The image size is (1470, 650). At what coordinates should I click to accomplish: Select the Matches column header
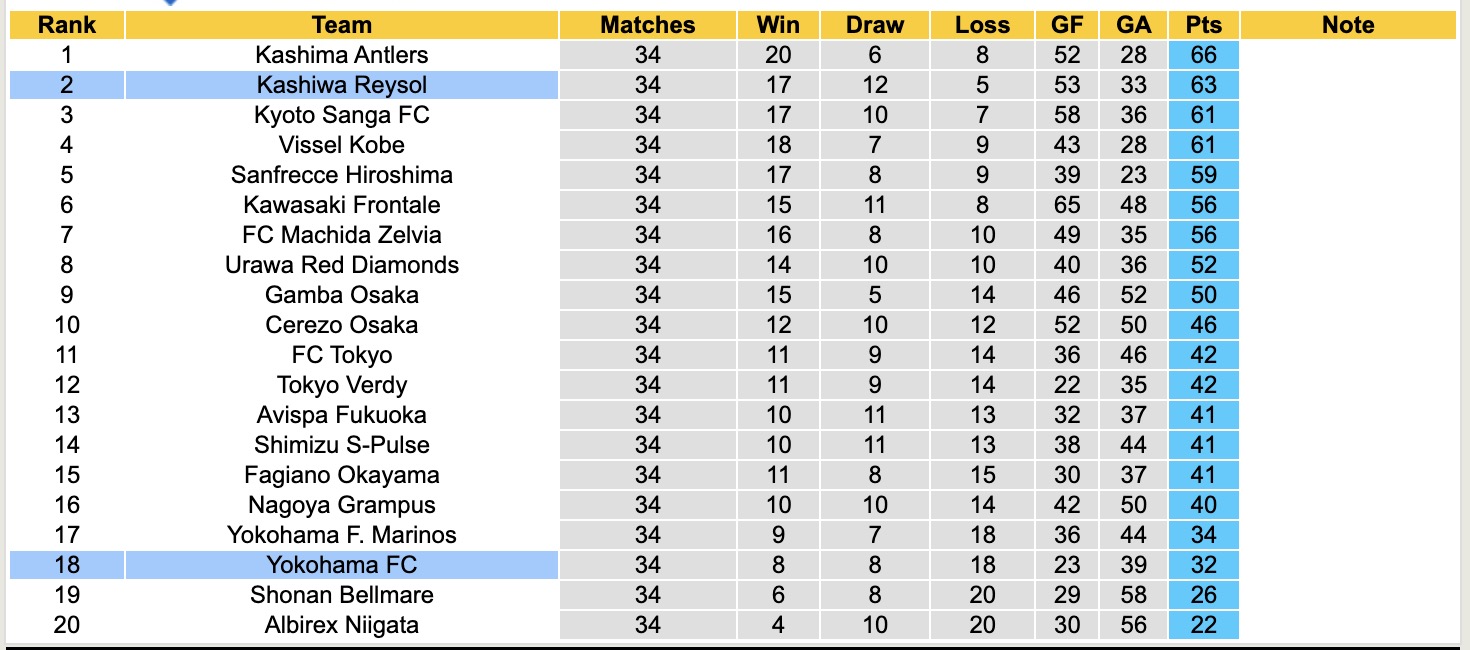(647, 25)
